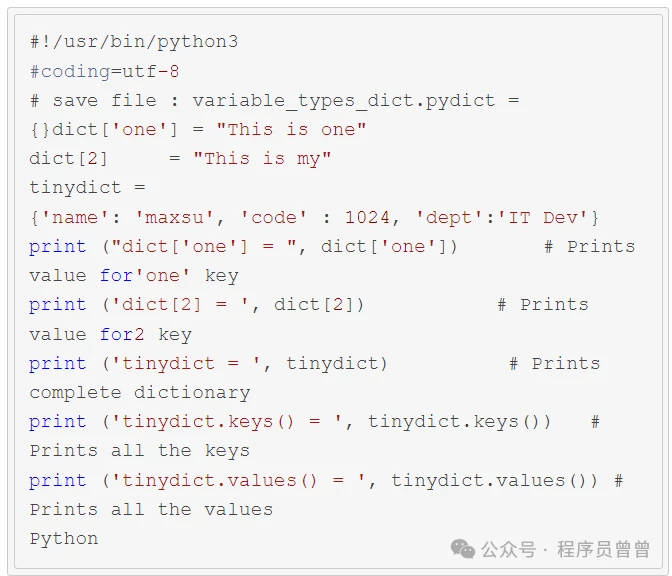Click the 'complete dictionary' comment text
Viewport: 672px width, 576px height.
(140, 393)
